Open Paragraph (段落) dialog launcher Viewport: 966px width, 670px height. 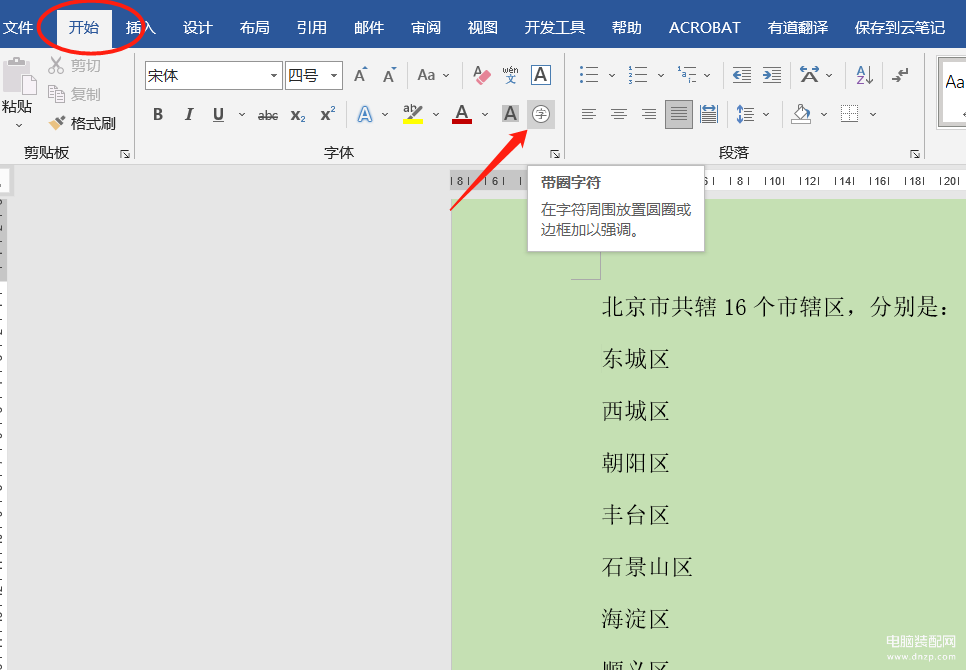tap(915, 154)
